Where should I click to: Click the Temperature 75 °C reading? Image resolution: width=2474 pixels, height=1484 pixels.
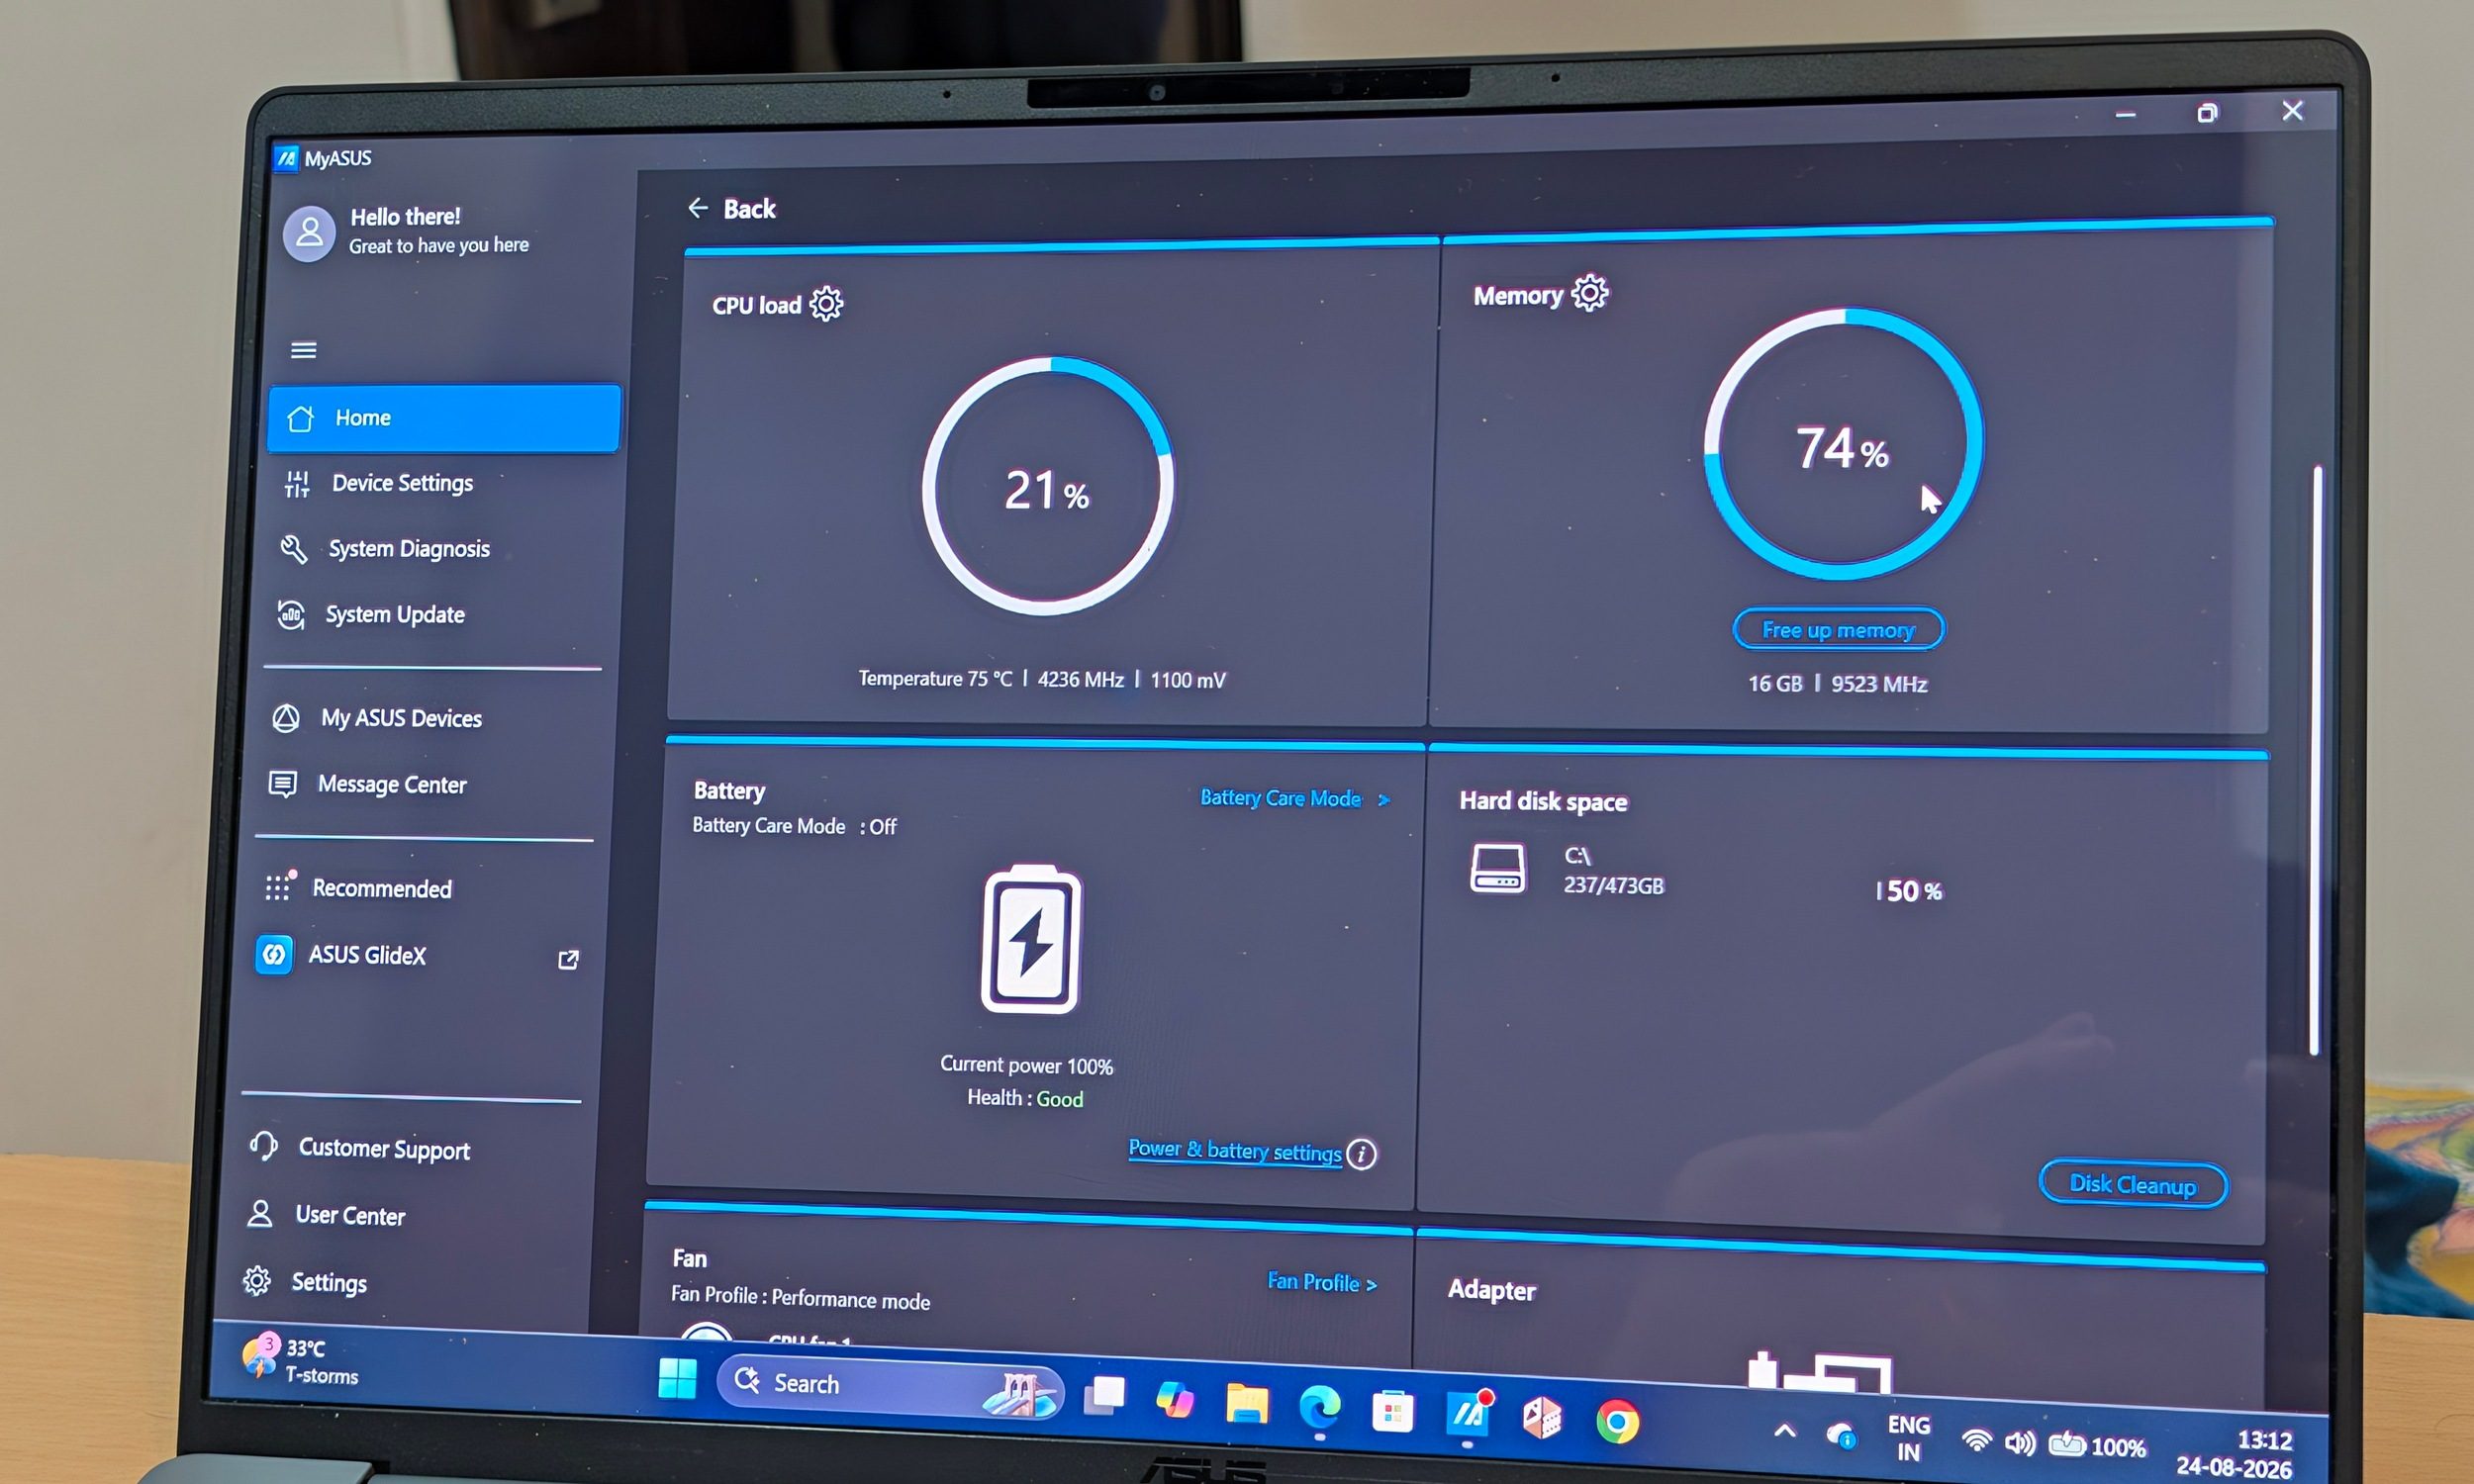click(935, 678)
